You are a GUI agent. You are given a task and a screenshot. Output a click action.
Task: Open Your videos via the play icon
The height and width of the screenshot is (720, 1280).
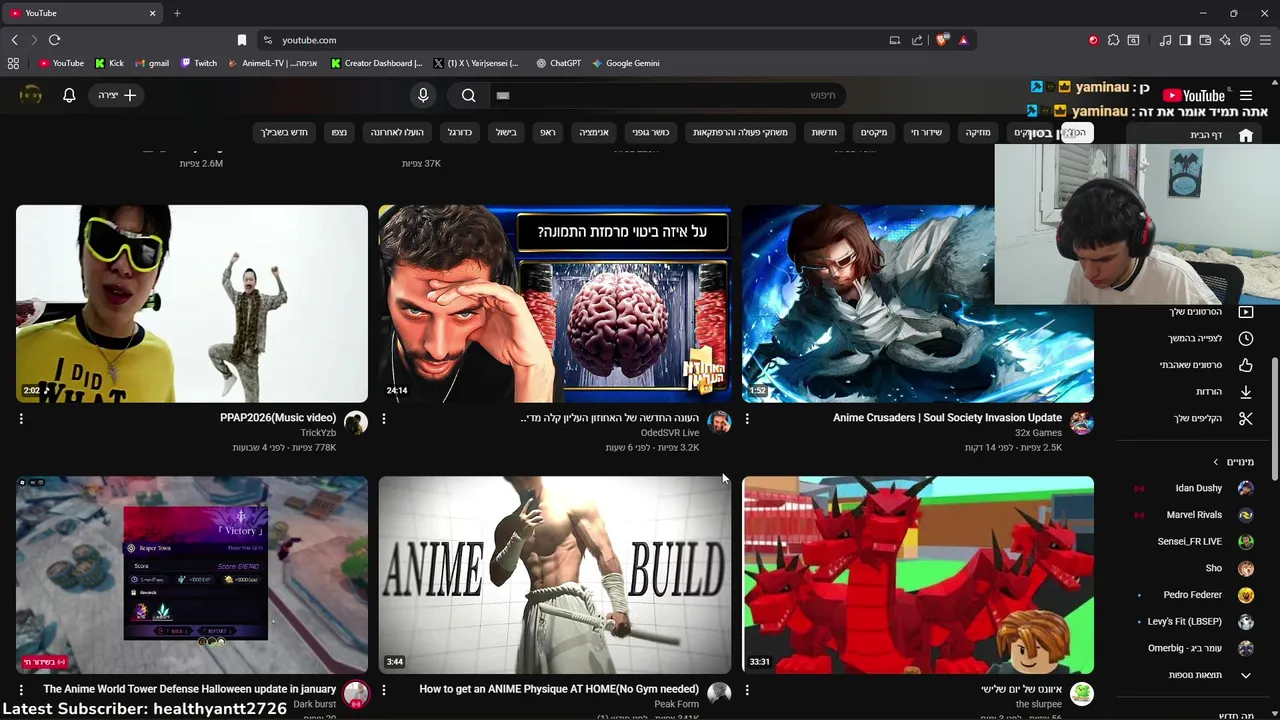coord(1246,312)
